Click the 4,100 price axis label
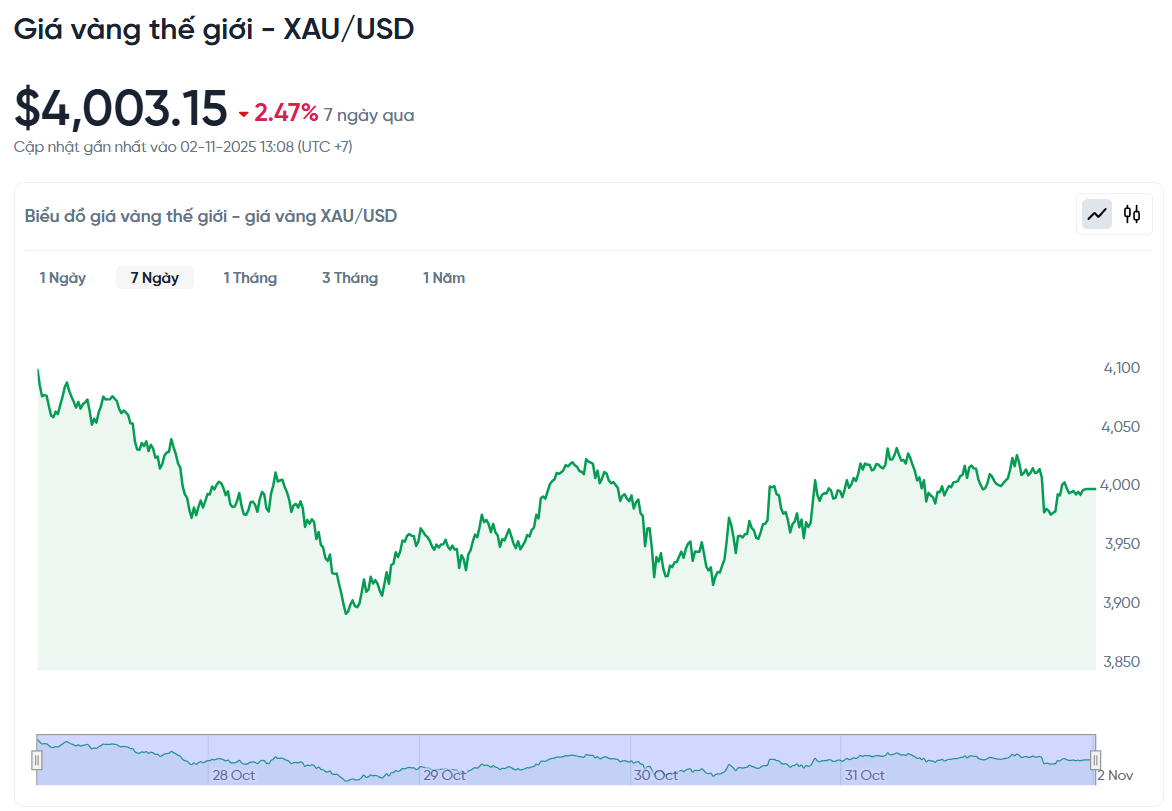 pos(1120,368)
